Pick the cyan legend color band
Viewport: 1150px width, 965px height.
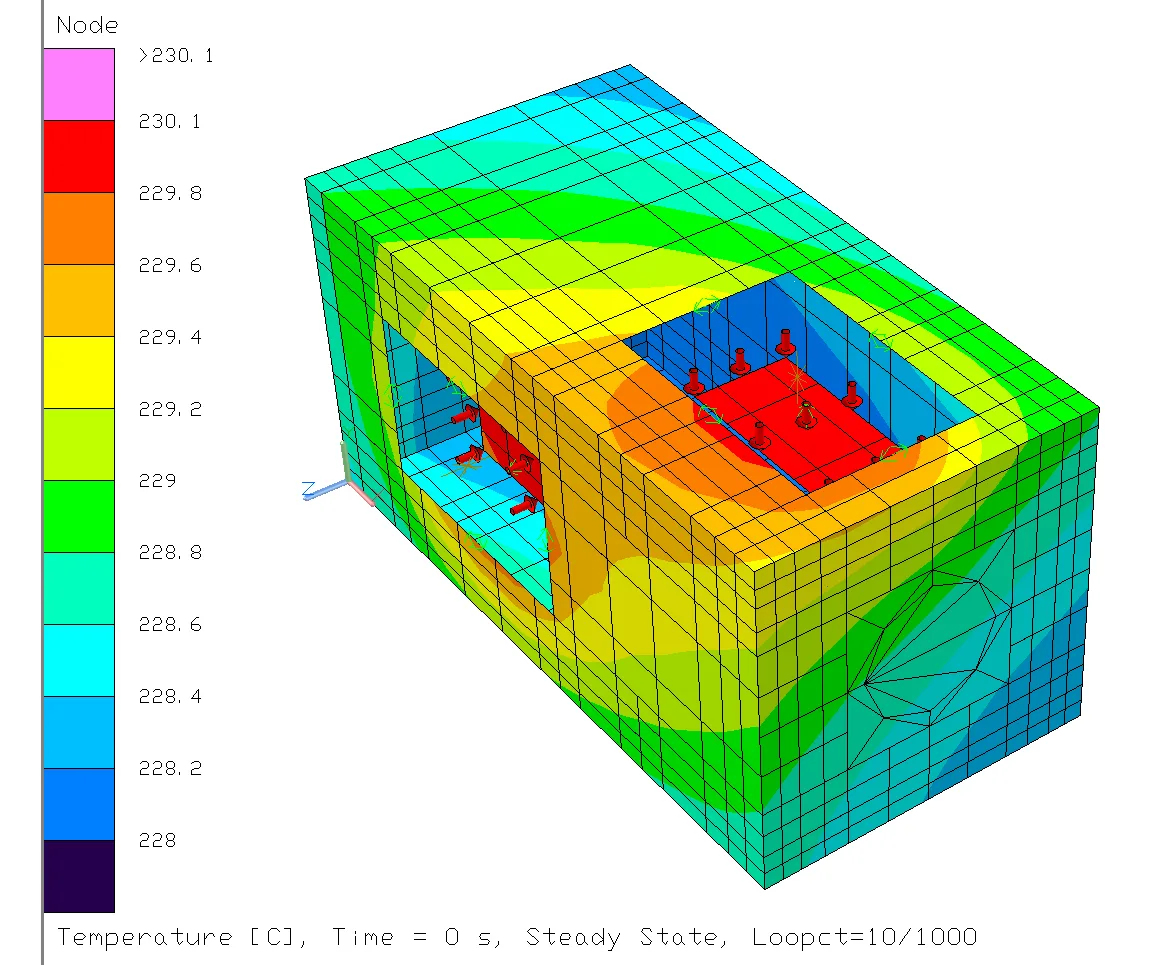(x=79, y=659)
